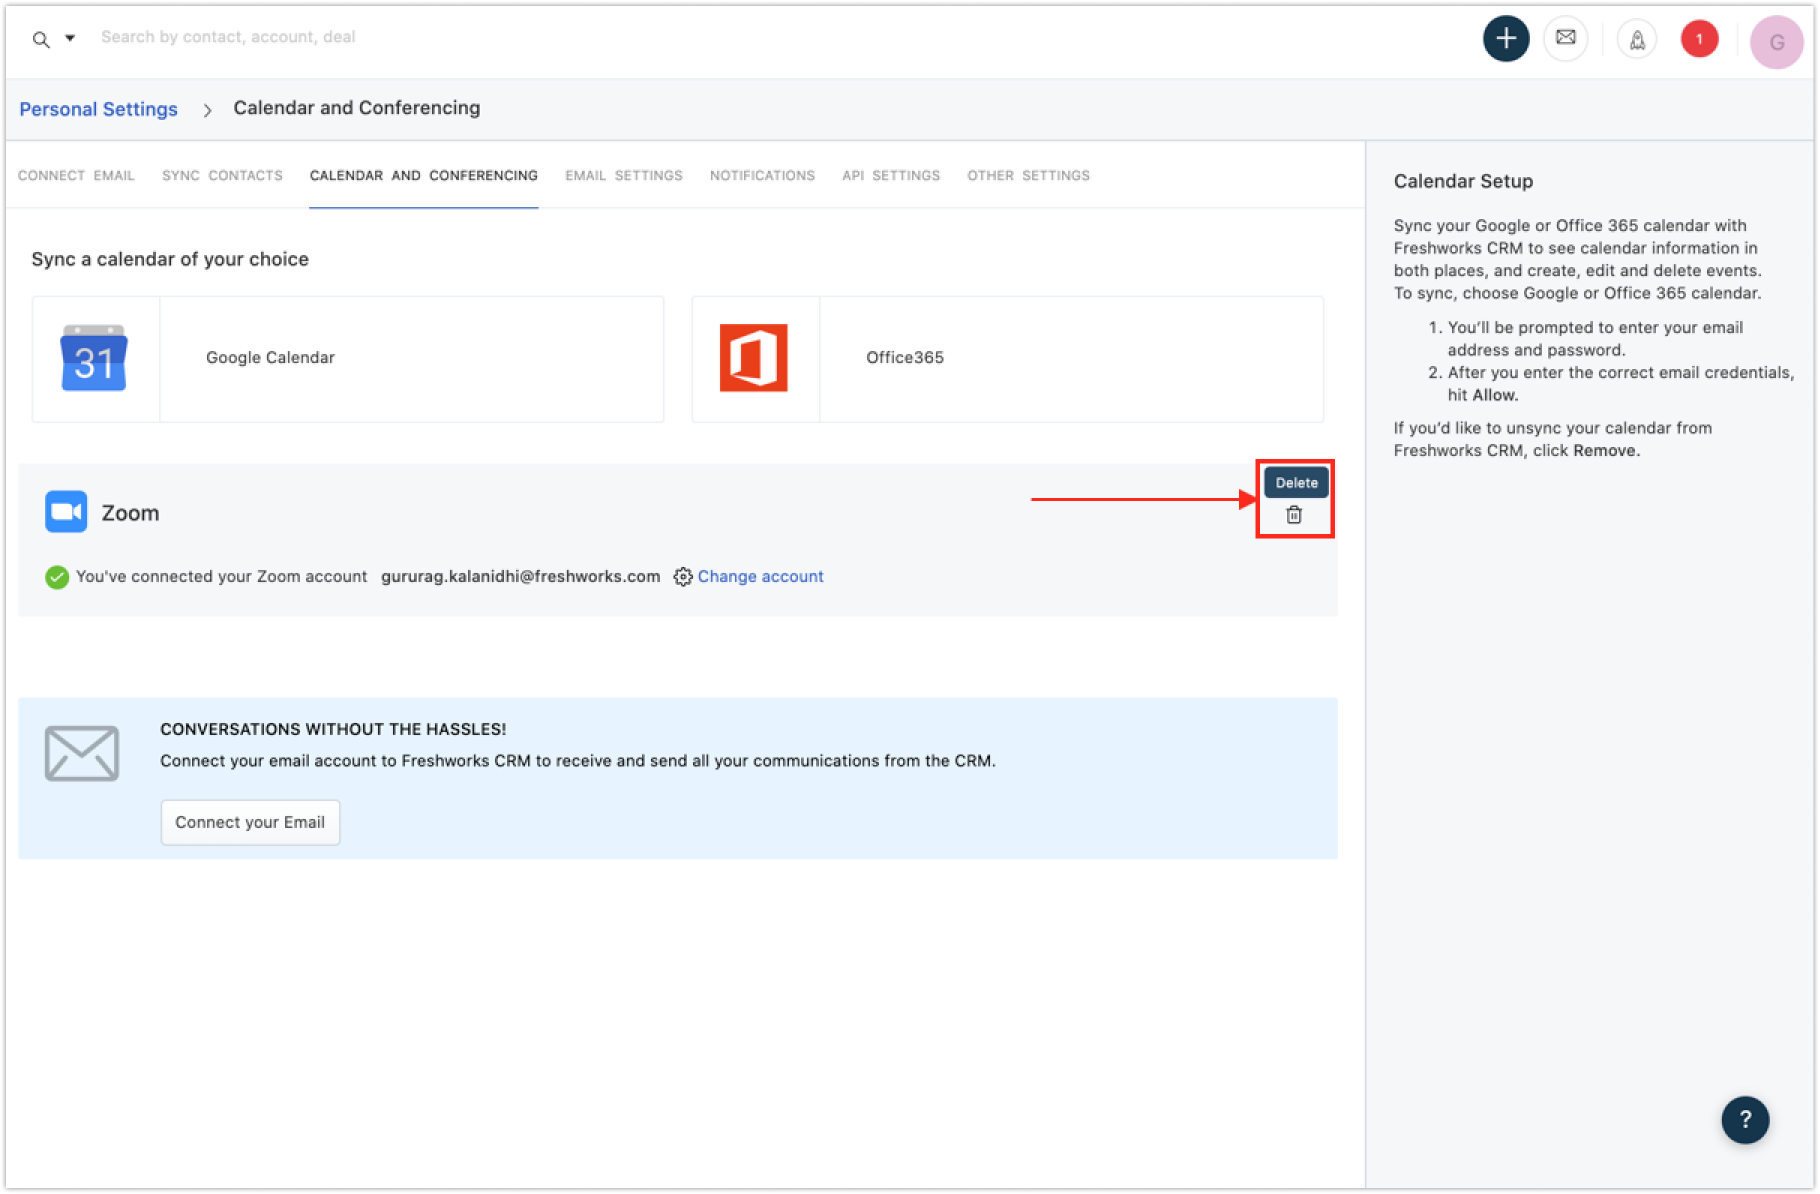Click the search magnifier icon
Image resolution: width=1820 pixels, height=1194 pixels.
(41, 39)
